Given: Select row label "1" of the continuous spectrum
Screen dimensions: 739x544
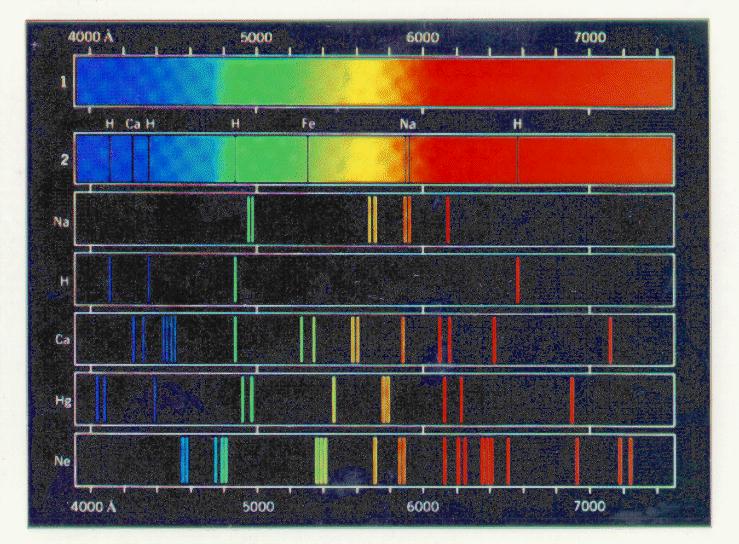Looking at the screenshot, I should 63,82.
